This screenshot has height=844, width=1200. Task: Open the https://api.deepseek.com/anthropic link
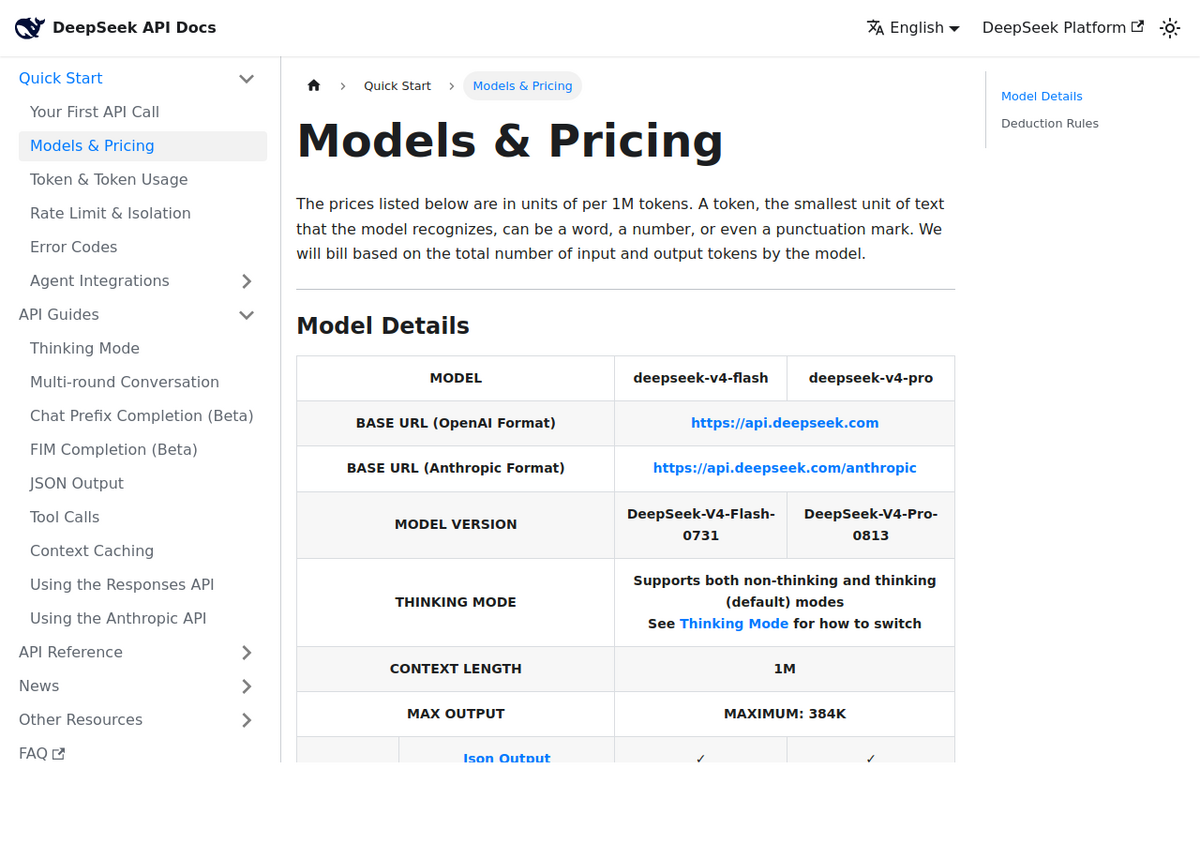[785, 468]
